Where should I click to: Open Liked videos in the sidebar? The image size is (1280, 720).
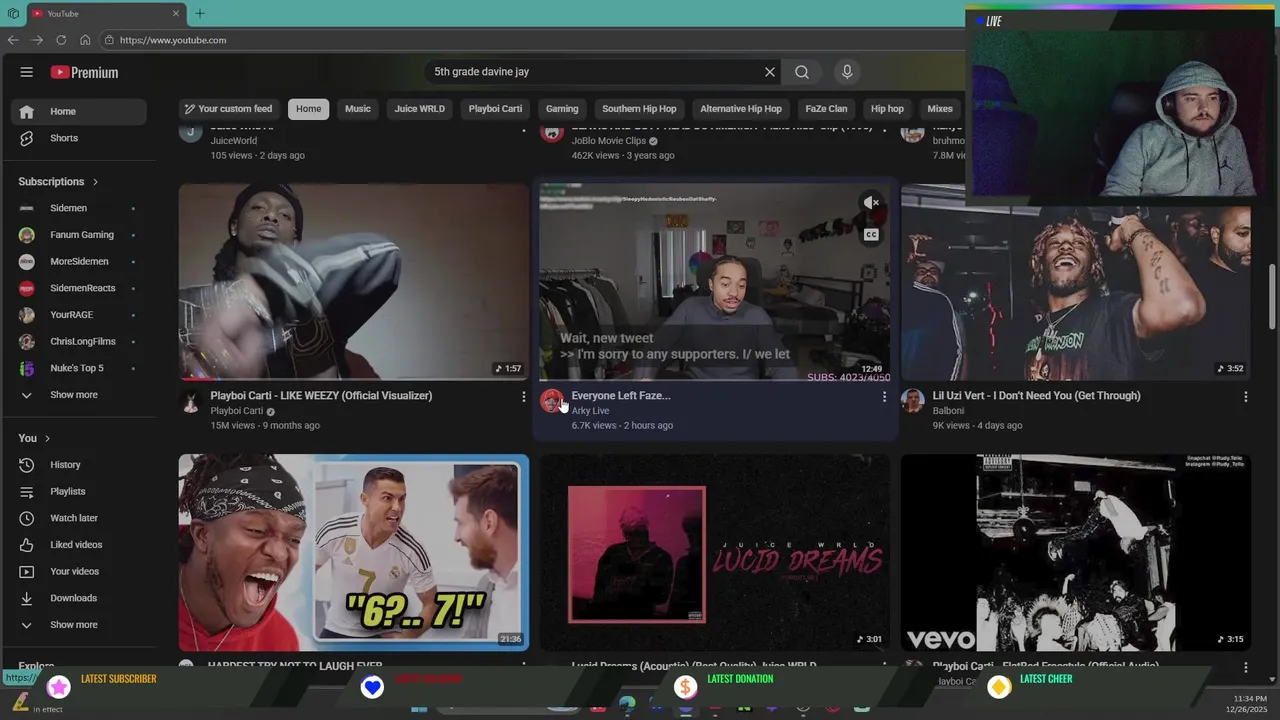79,545
